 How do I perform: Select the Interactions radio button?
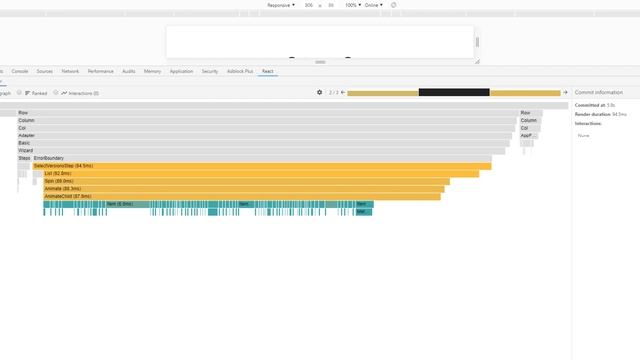[x=56, y=93]
